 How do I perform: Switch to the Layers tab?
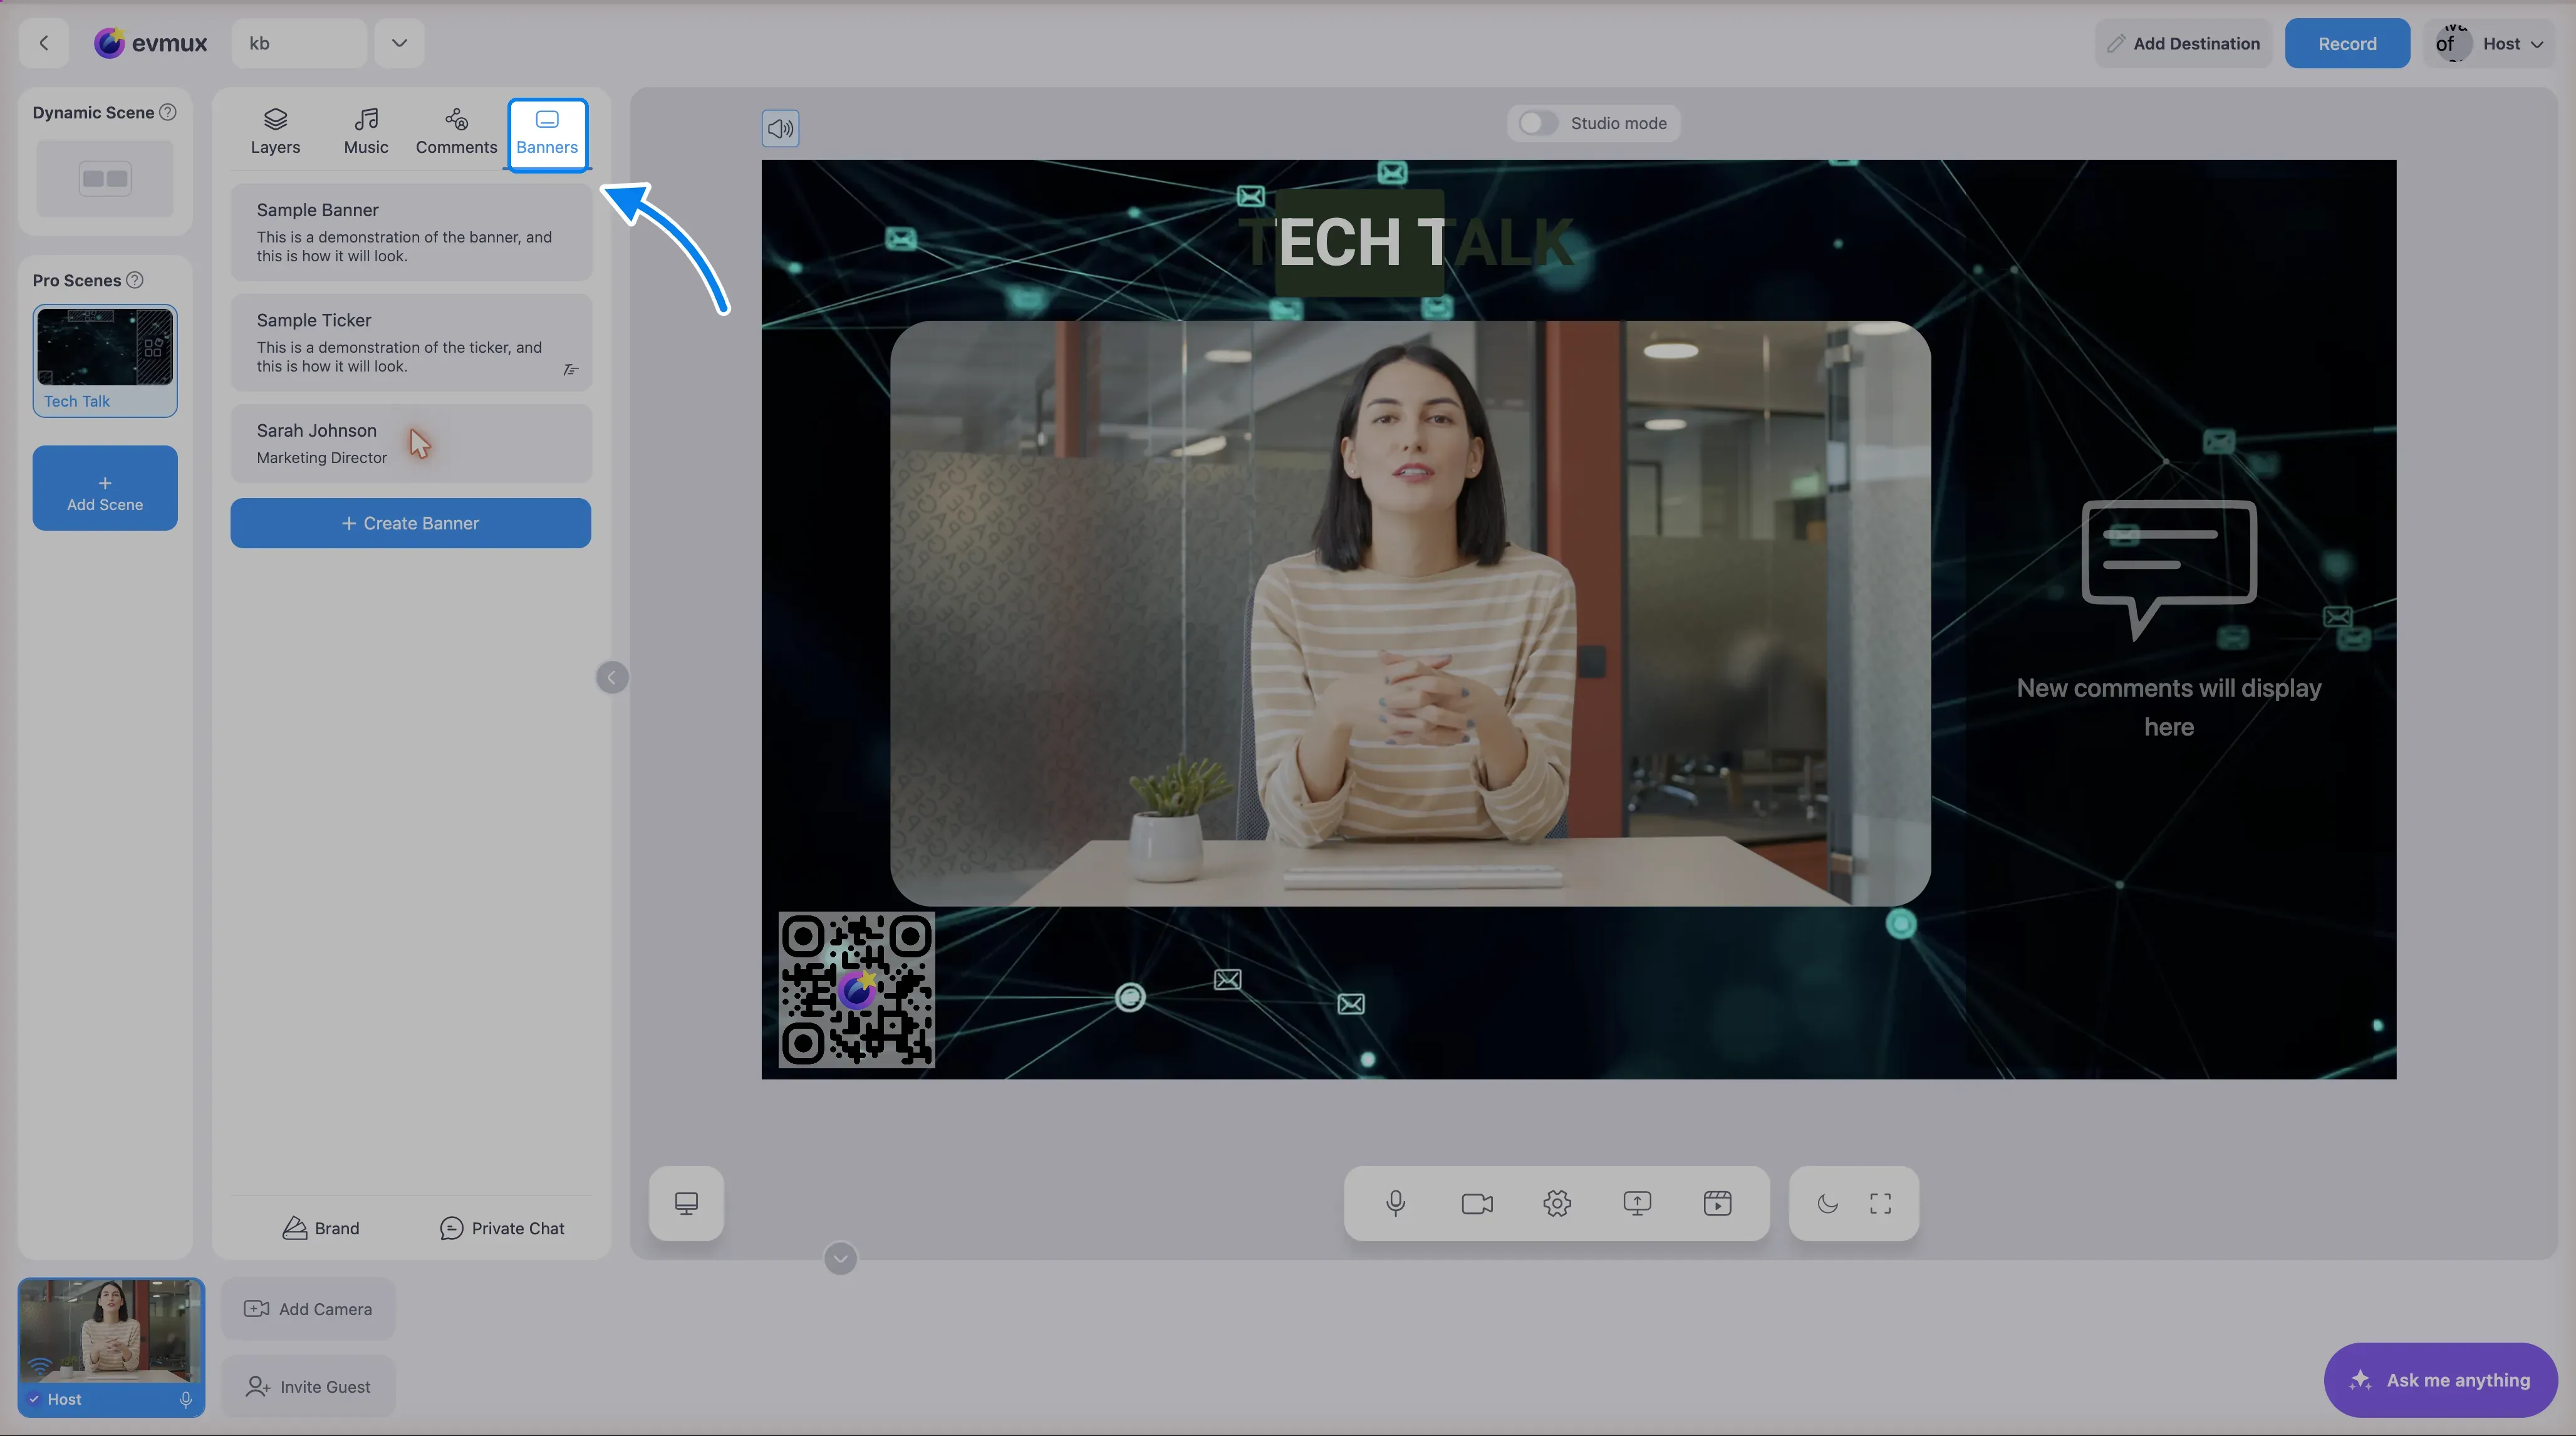point(275,132)
